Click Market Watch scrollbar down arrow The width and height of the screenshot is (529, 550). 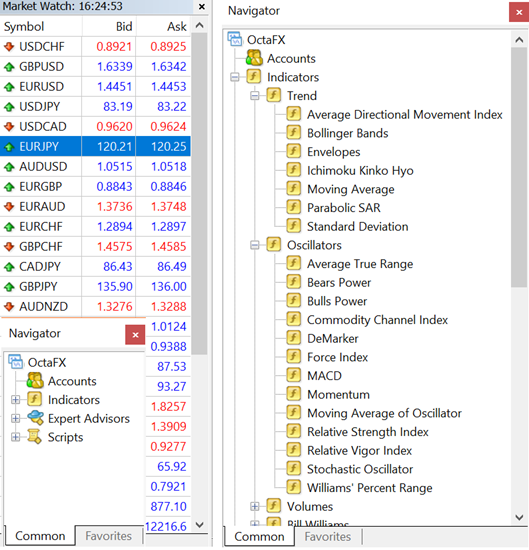[200, 525]
